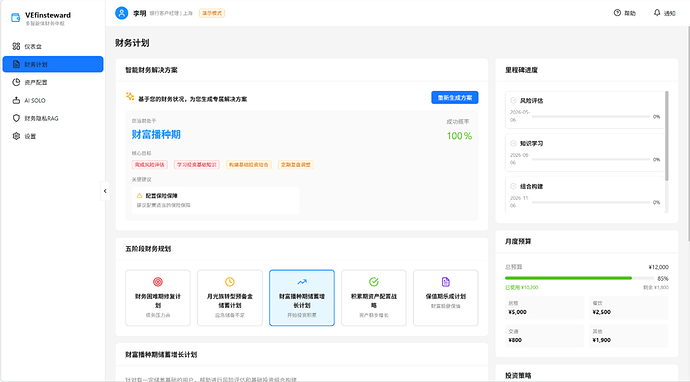Click the 定期复盘调整 goal tag
The image size is (690, 382).
tap(295, 165)
